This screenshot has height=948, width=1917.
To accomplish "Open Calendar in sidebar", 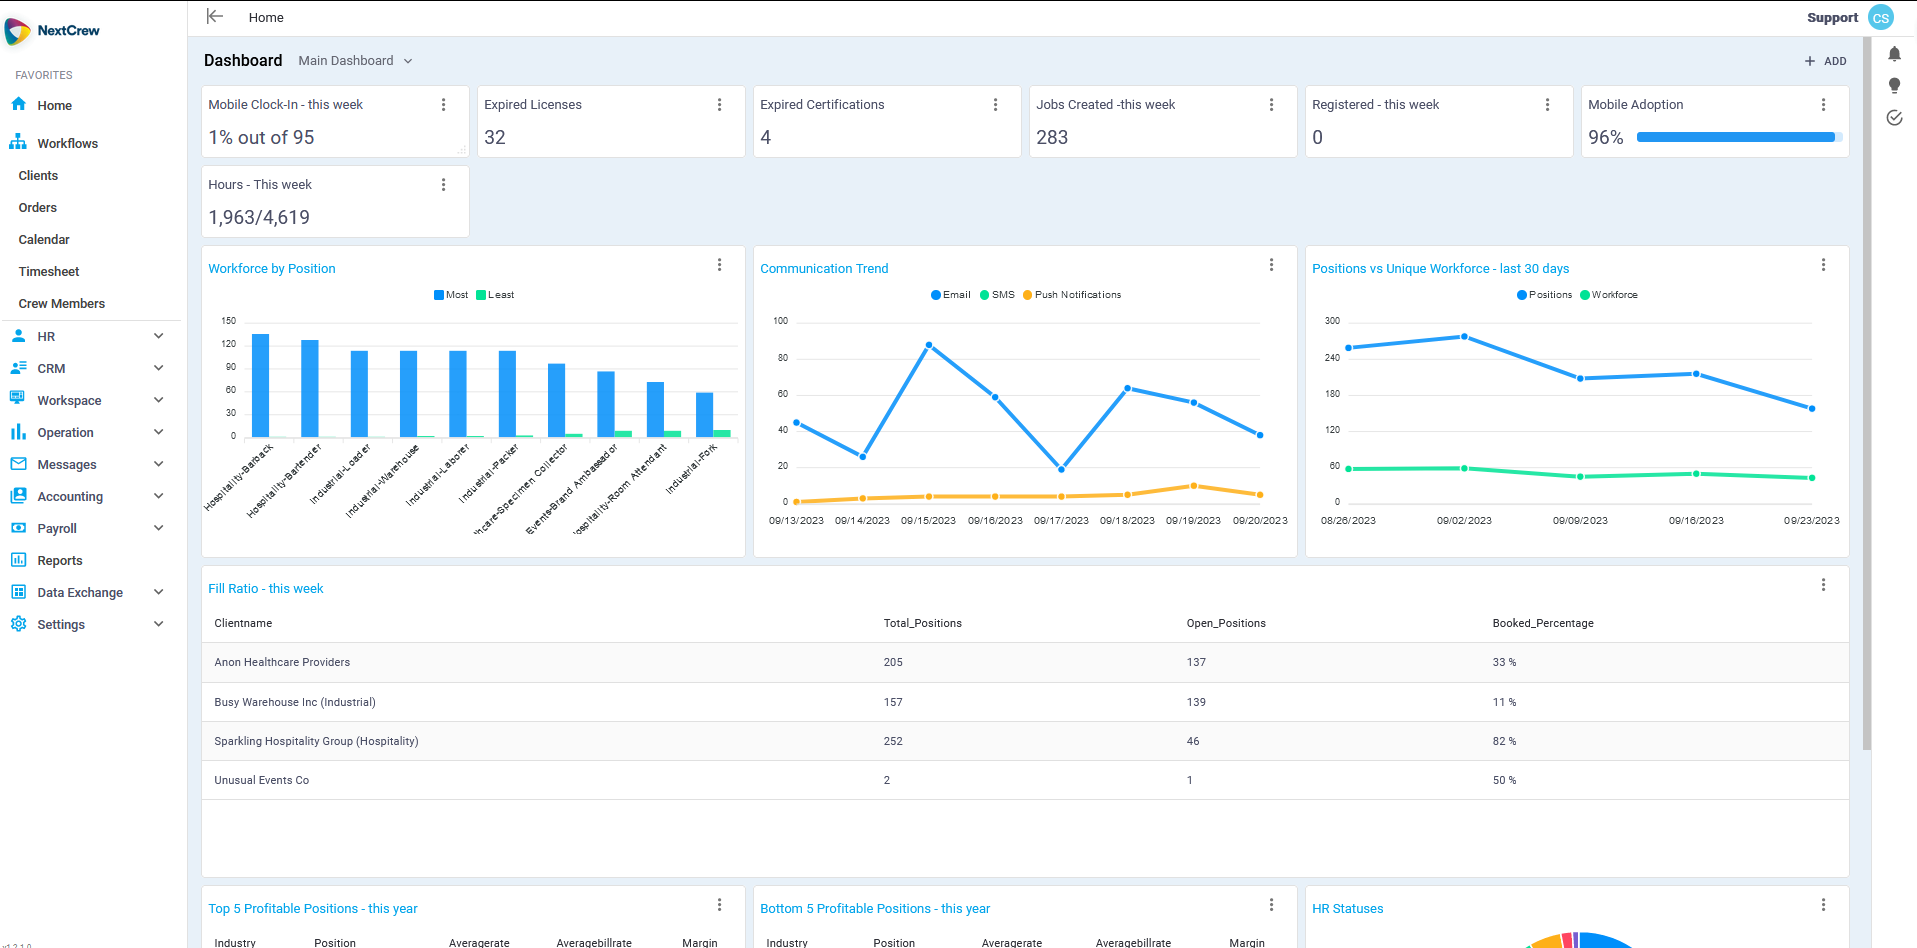I will 44,240.
